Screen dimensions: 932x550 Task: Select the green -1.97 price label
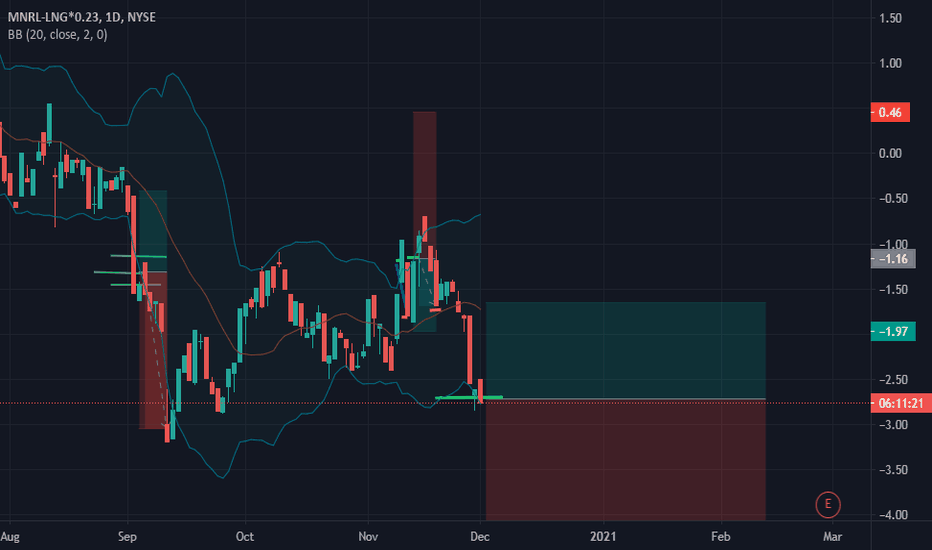893,331
